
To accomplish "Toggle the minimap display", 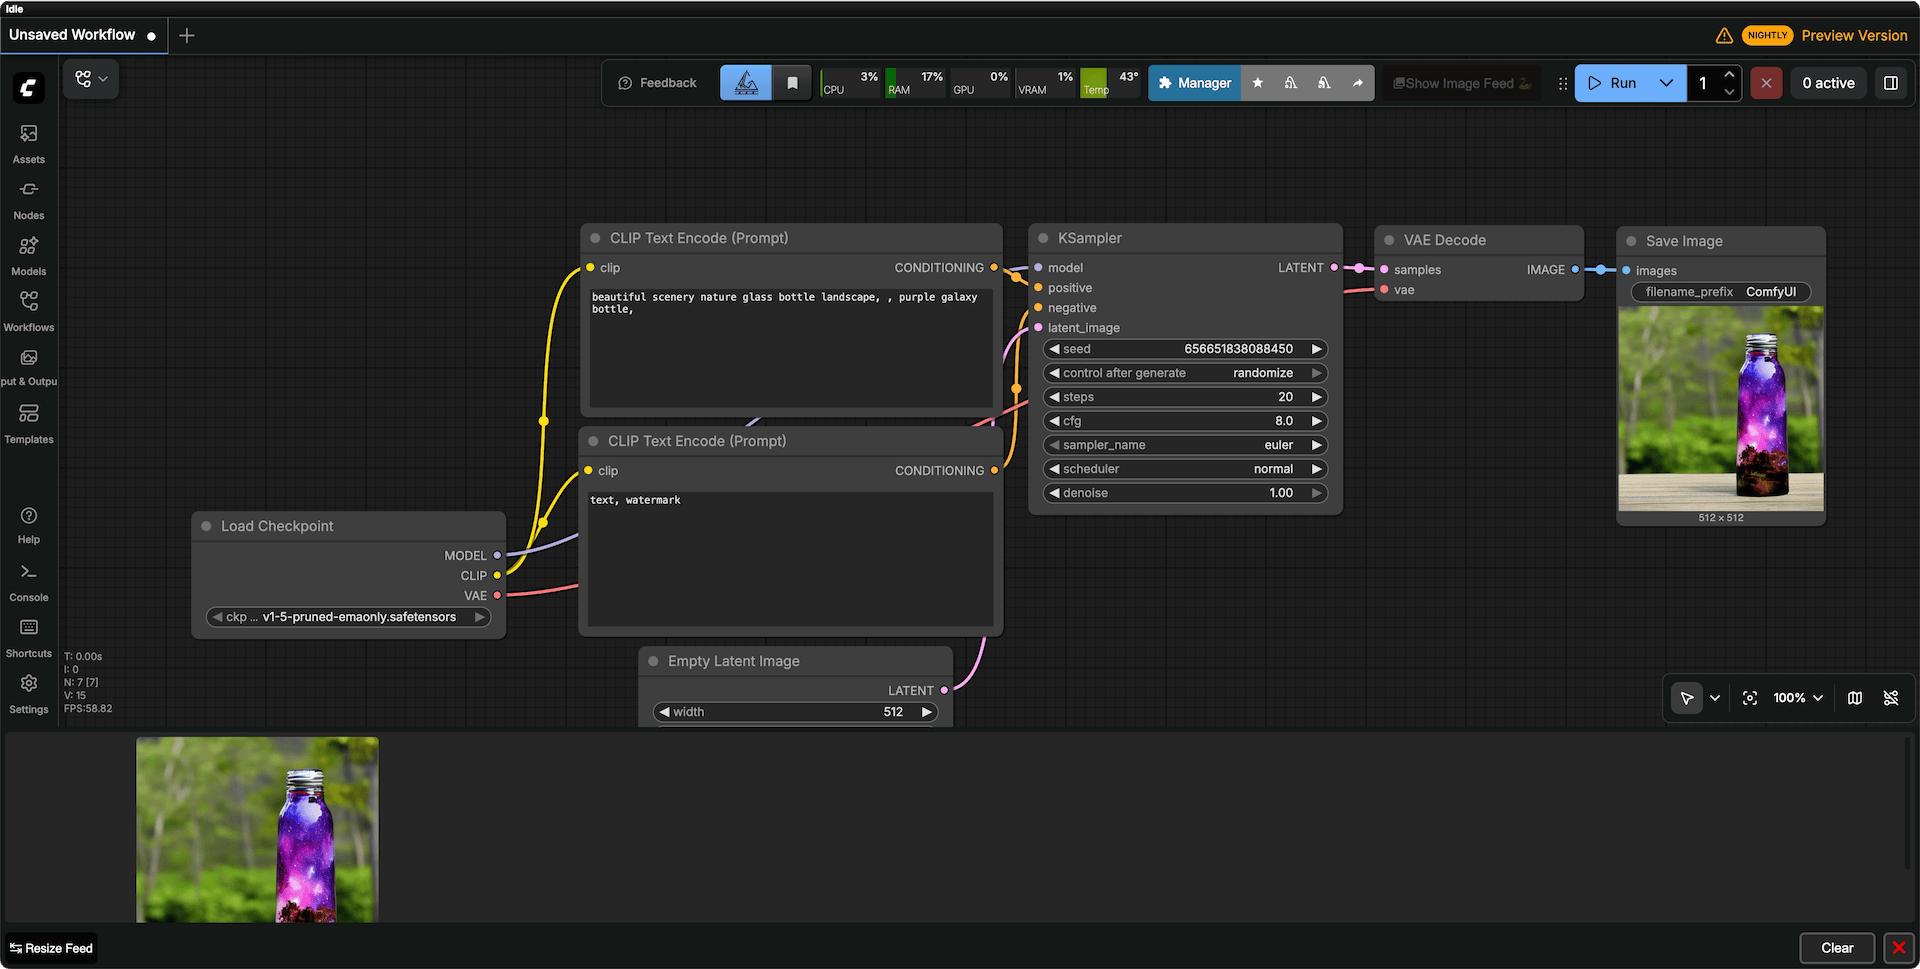I will coord(1855,698).
